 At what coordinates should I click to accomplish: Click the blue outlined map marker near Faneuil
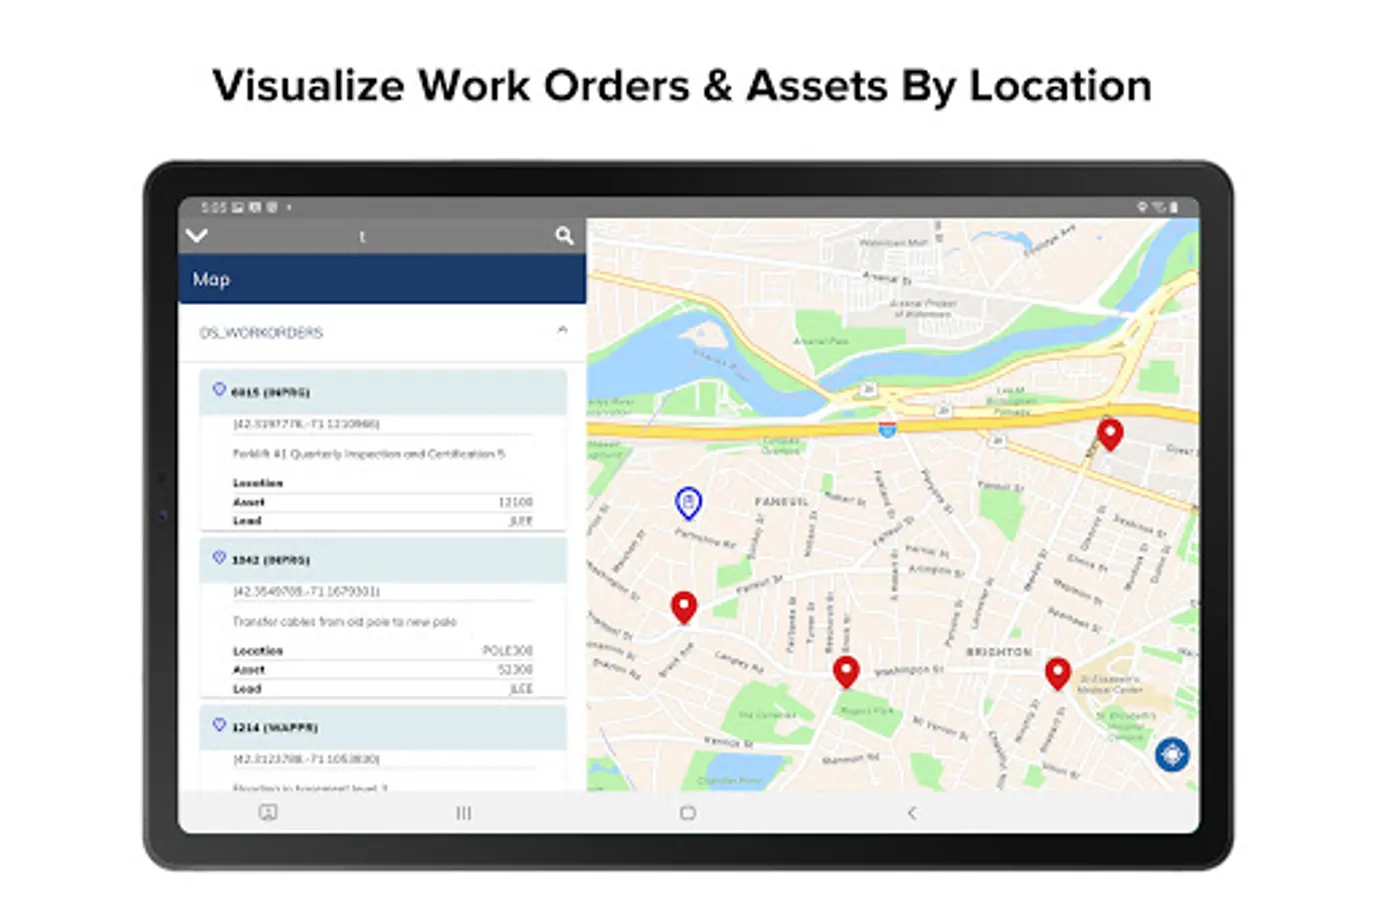pyautogui.click(x=688, y=503)
